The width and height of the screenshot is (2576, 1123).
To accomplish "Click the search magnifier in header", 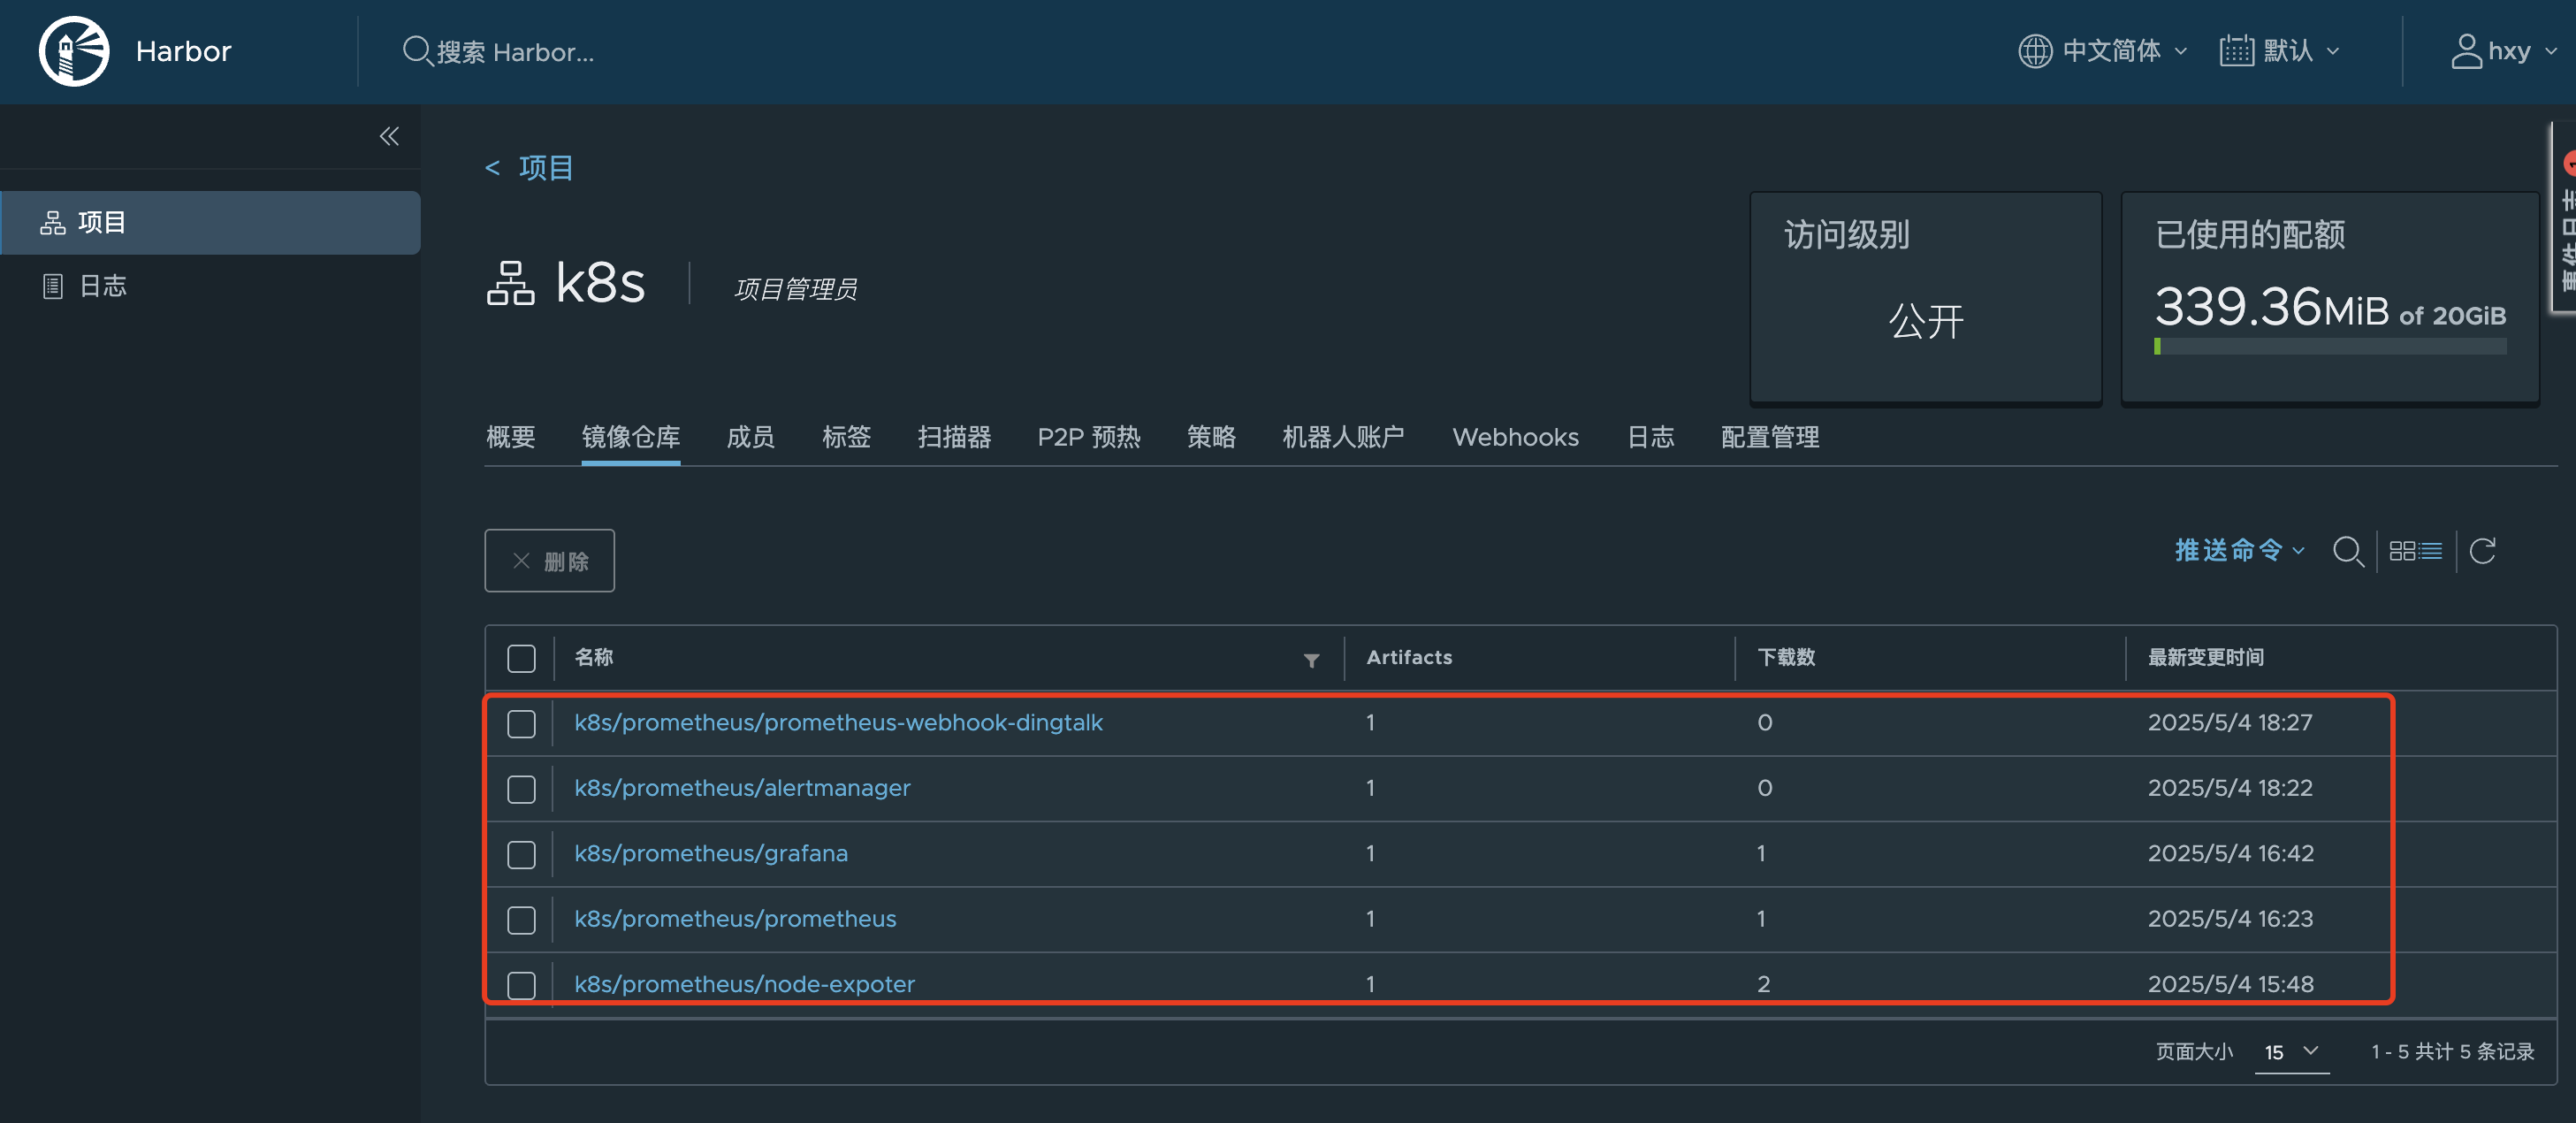I will (x=417, y=51).
